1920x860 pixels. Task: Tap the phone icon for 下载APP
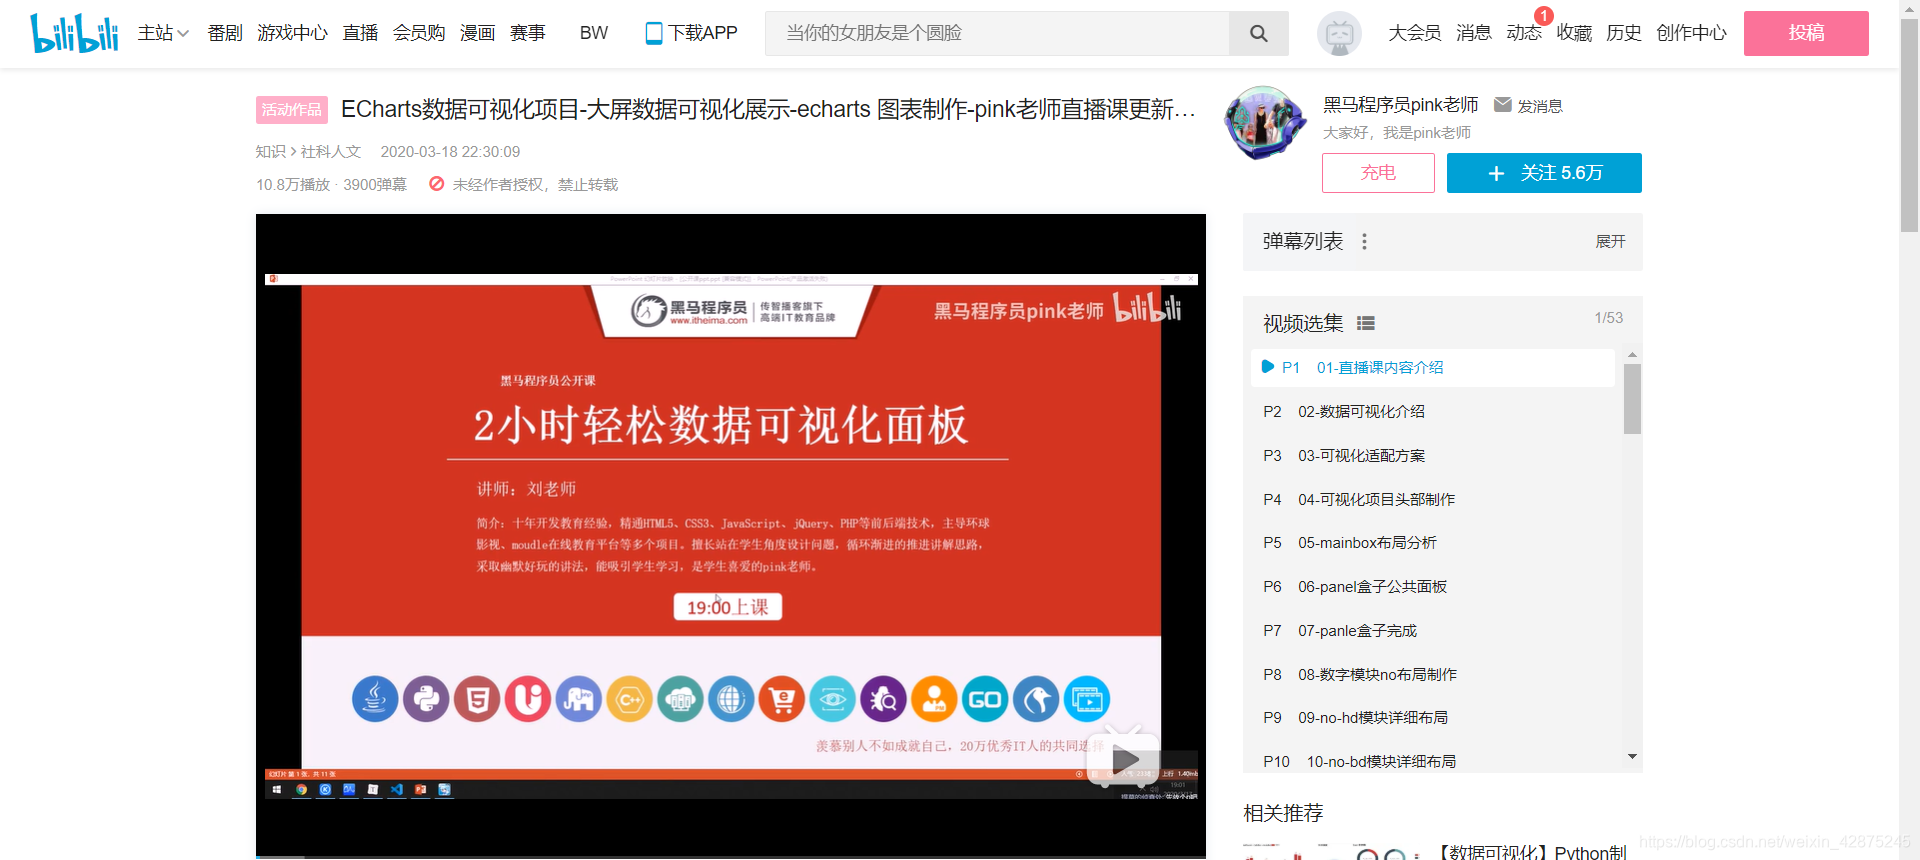pos(654,33)
